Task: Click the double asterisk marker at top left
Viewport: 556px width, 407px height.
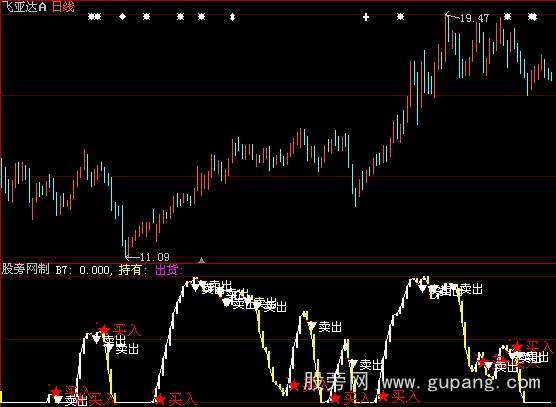Action: pos(94,16)
